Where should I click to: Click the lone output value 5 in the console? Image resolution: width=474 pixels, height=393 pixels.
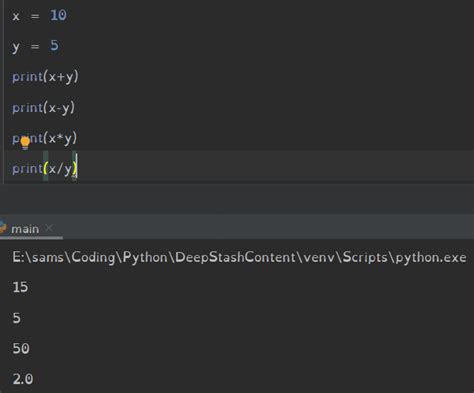coord(17,318)
